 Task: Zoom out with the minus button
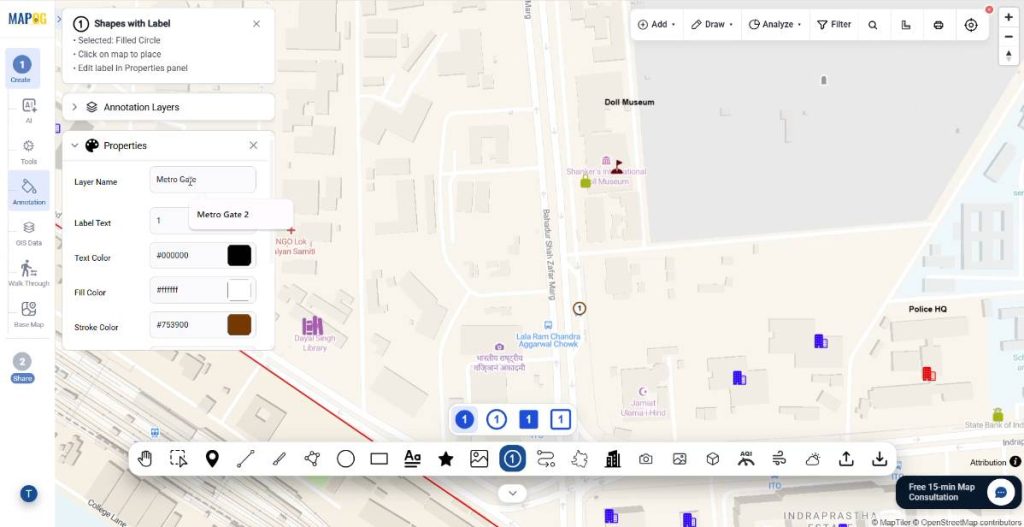(x=1009, y=37)
